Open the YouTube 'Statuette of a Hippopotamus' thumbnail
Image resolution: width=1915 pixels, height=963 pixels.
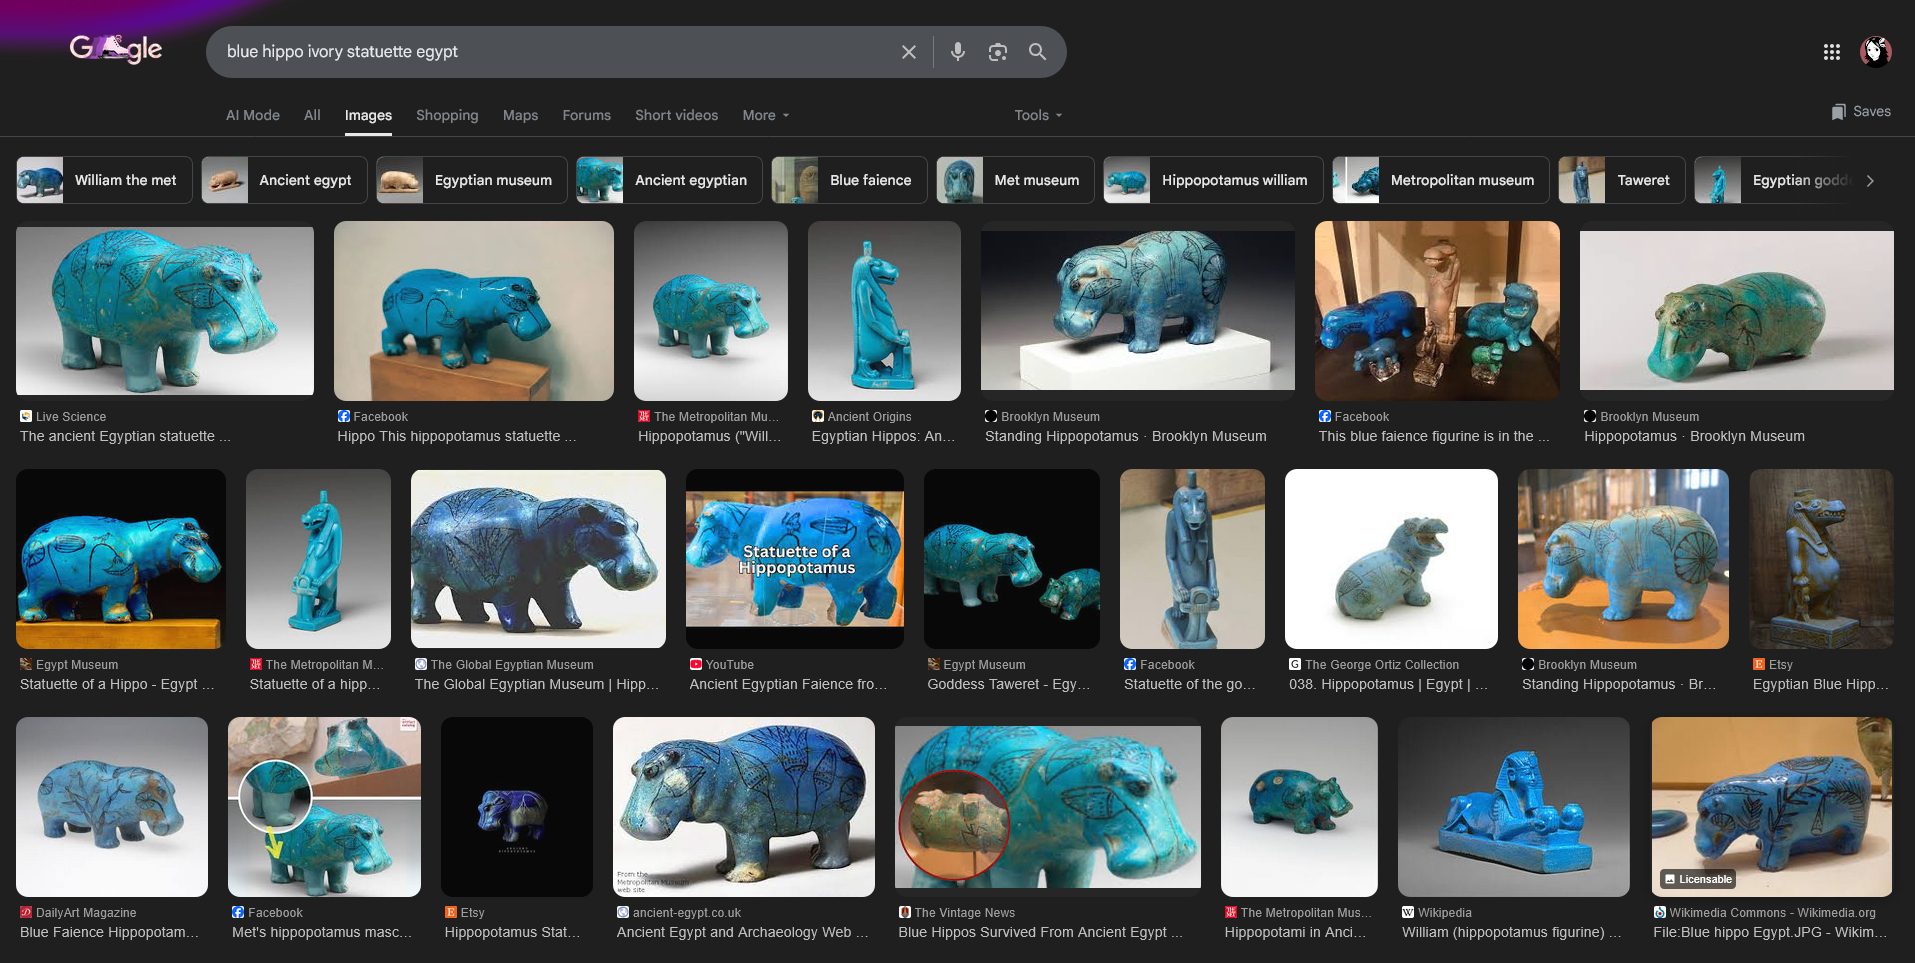point(795,558)
